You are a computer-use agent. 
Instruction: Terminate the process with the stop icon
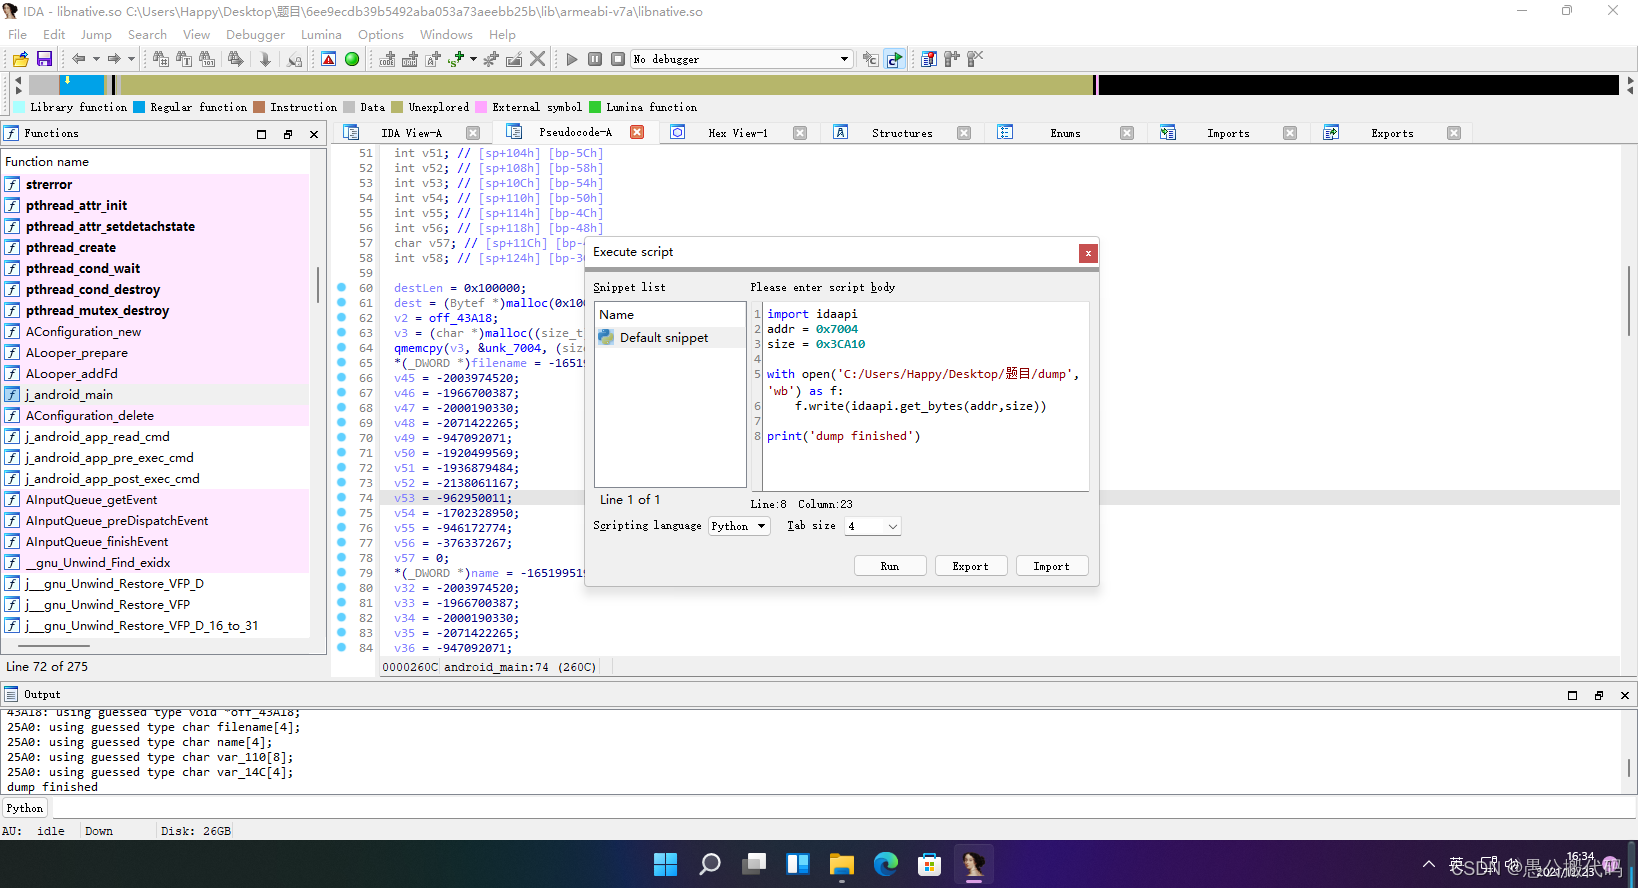(x=618, y=59)
